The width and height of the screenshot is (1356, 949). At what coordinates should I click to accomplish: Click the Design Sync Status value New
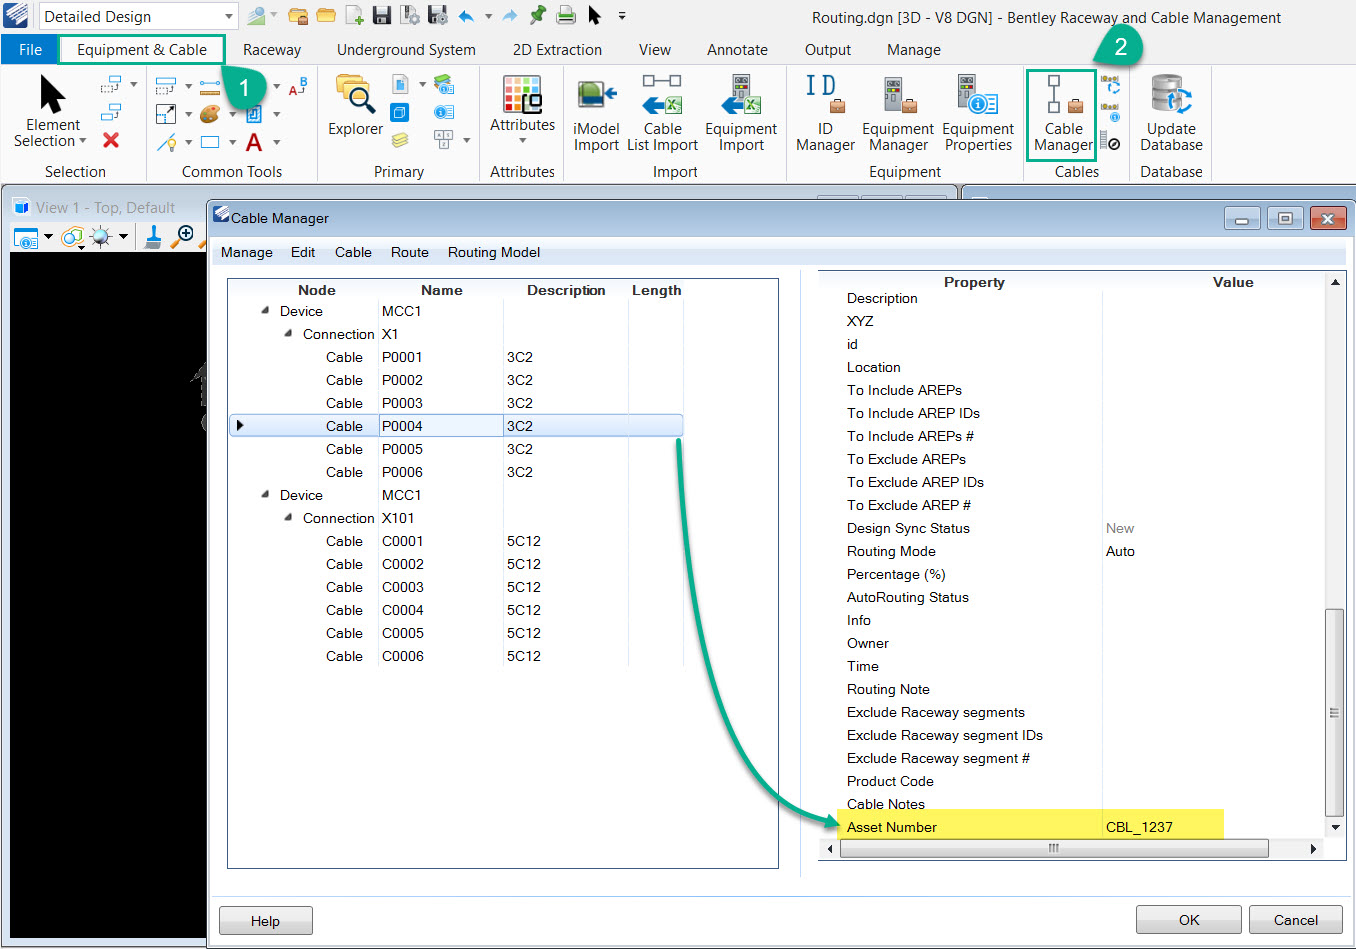point(1120,528)
